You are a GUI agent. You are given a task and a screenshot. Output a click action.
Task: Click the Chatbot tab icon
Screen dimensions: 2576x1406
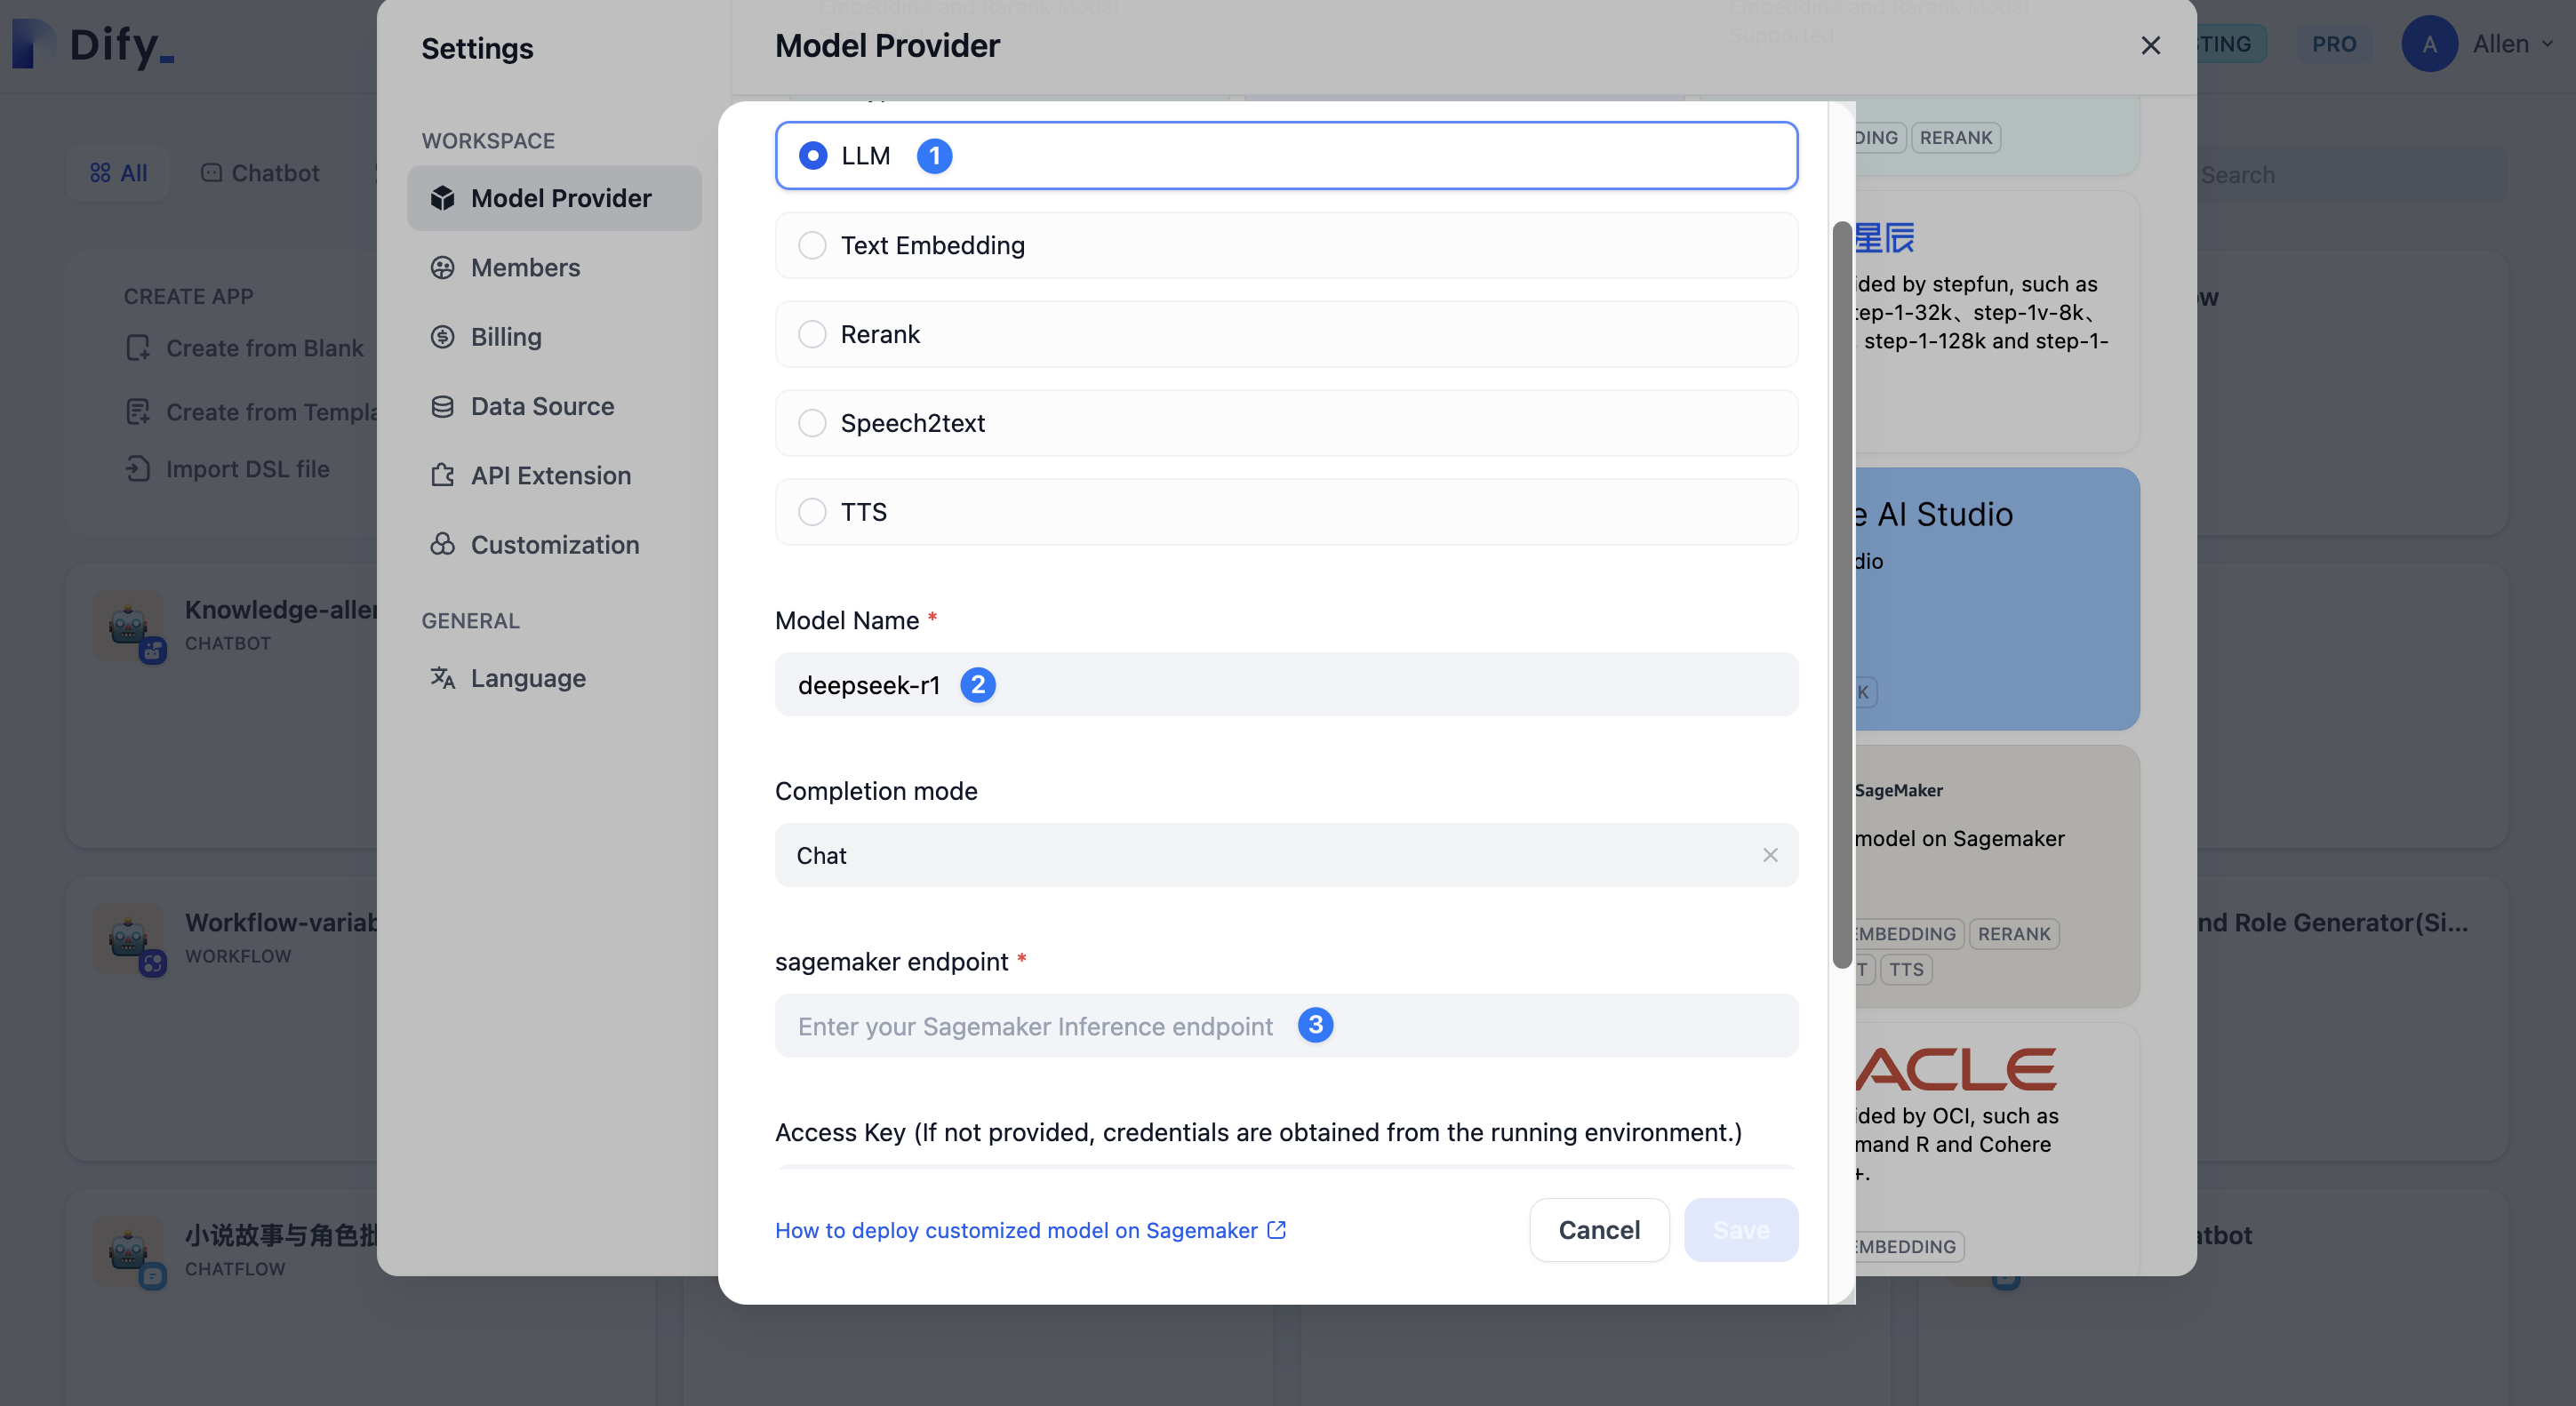211,173
